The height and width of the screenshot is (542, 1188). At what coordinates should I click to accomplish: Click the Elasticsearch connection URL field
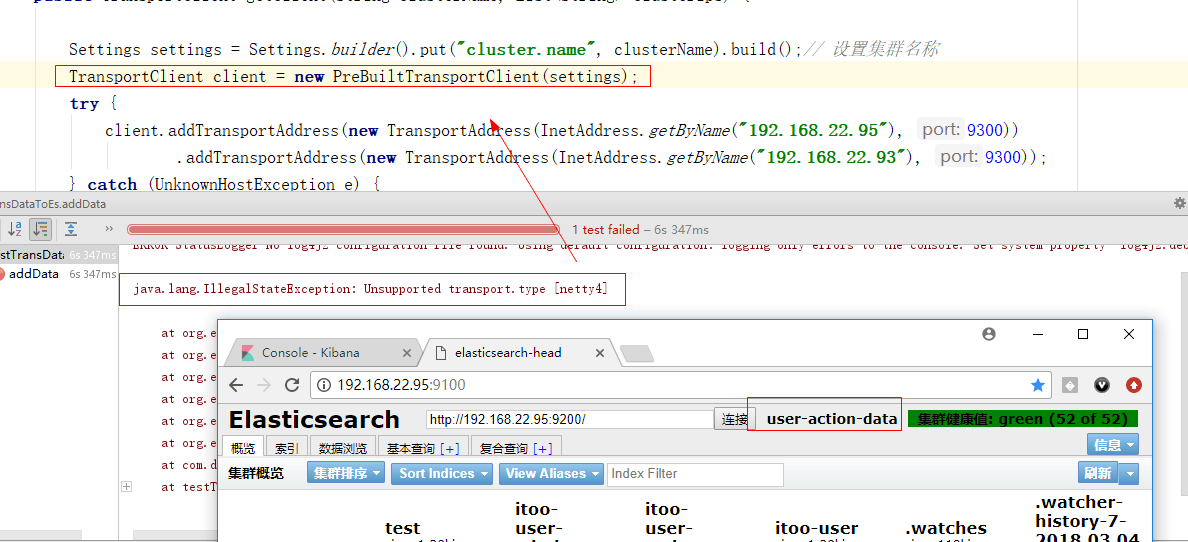[570, 419]
